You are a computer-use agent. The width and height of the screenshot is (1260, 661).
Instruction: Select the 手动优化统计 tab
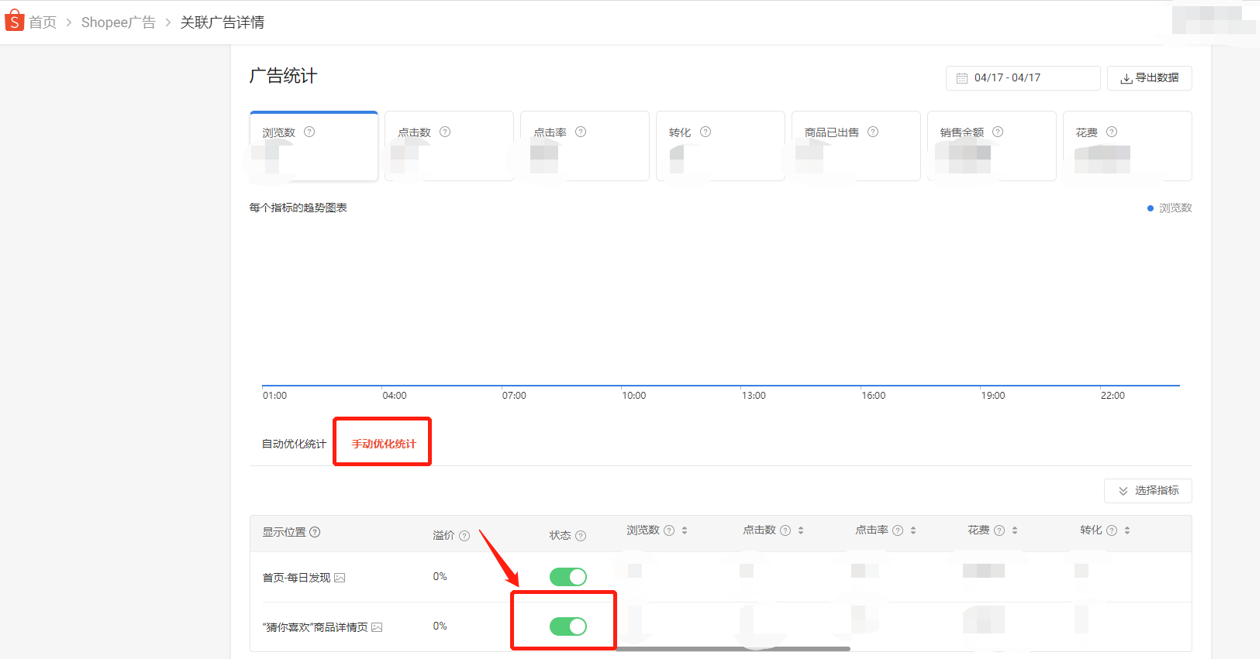(383, 444)
